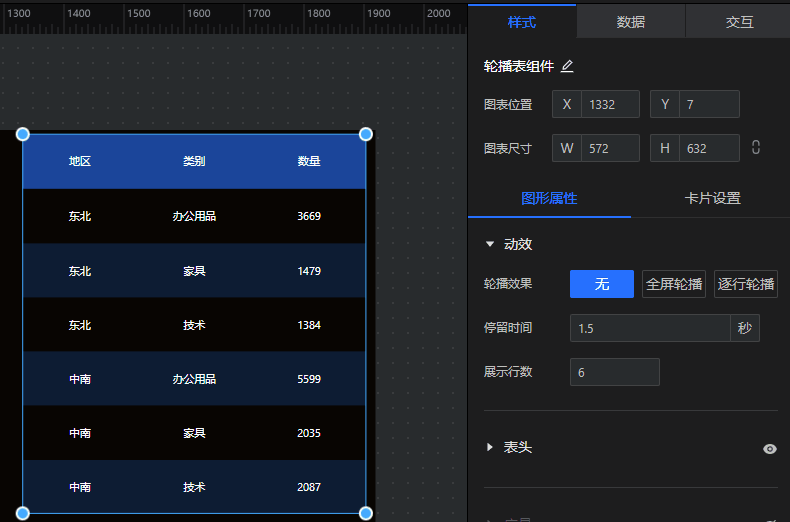Expand the 表头 section

pos(490,448)
